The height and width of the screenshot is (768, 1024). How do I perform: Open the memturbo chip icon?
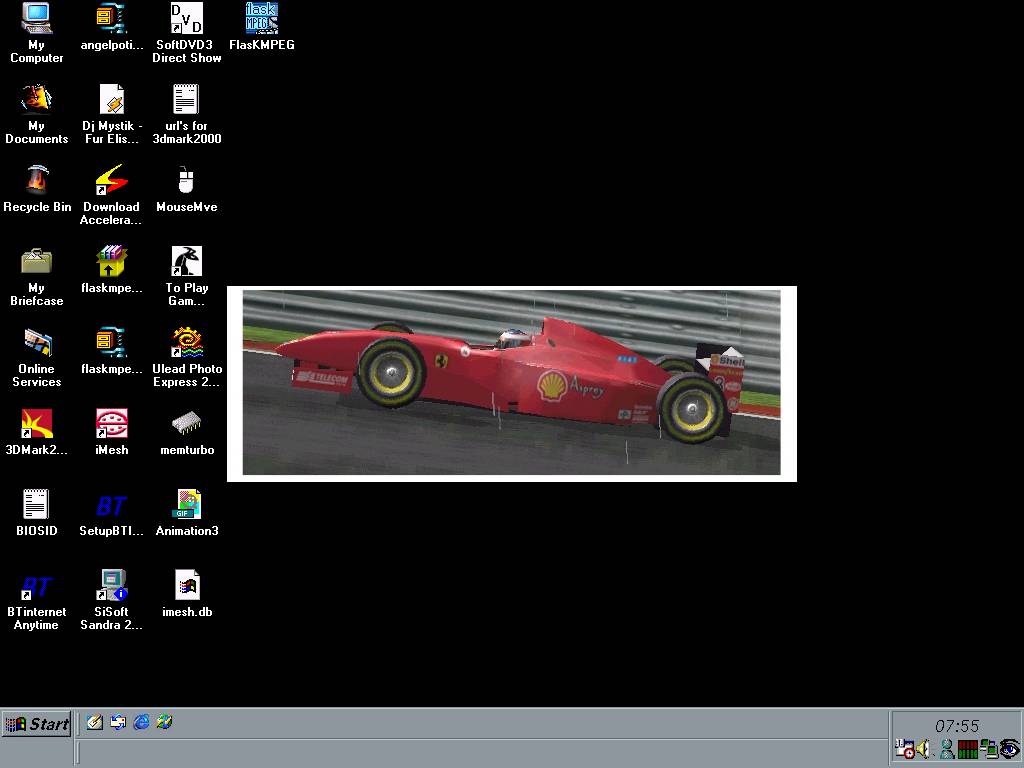pyautogui.click(x=186, y=423)
